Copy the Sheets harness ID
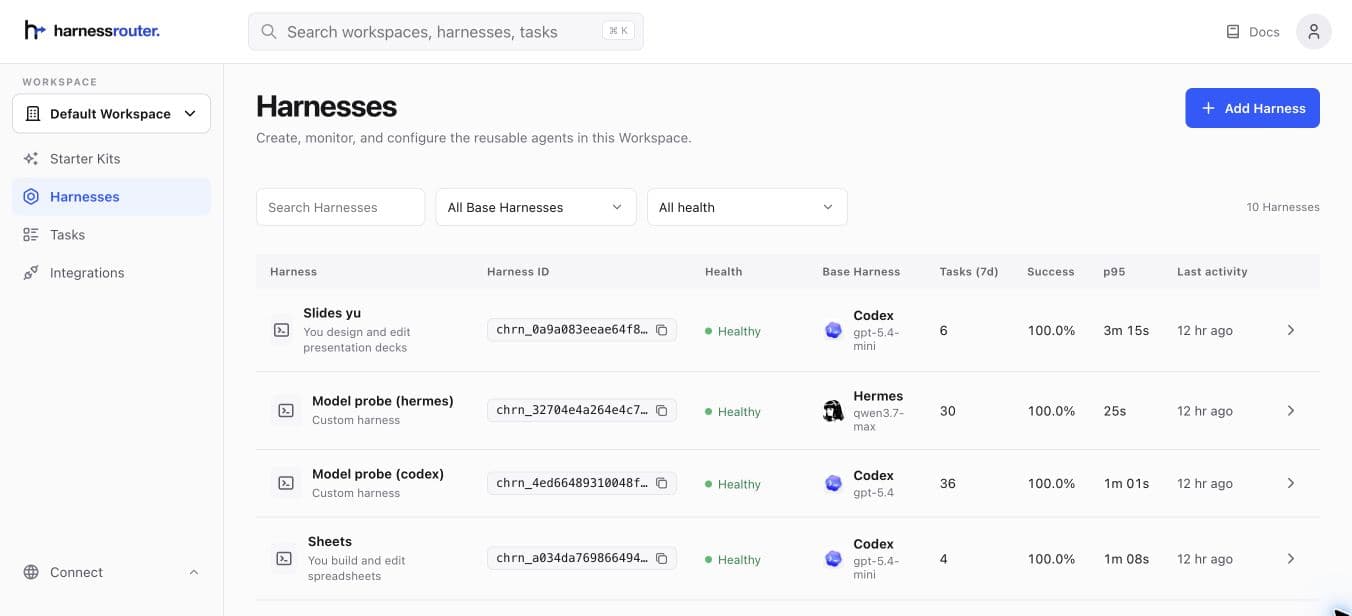Image resolution: width=1352 pixels, height=616 pixels. click(662, 558)
